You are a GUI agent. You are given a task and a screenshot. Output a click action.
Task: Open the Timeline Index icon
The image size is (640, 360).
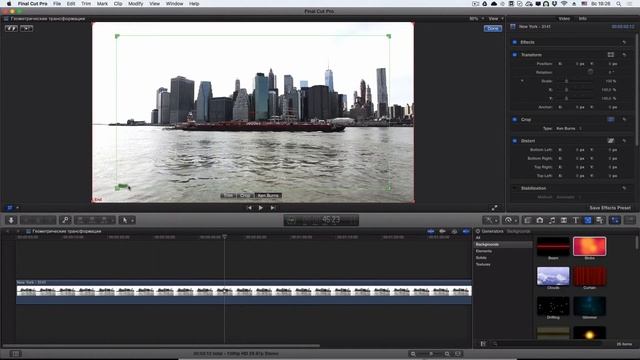coord(16,353)
